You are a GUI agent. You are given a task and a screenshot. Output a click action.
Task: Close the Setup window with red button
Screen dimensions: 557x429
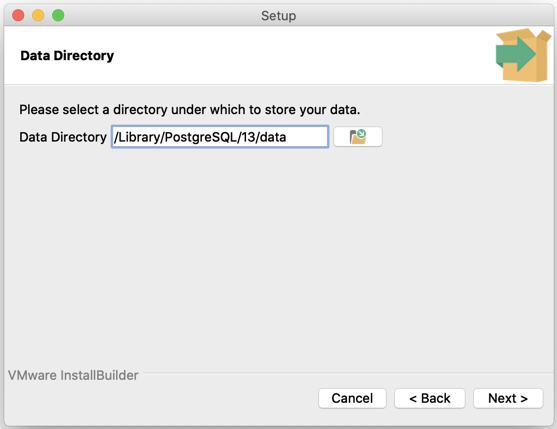[18, 15]
